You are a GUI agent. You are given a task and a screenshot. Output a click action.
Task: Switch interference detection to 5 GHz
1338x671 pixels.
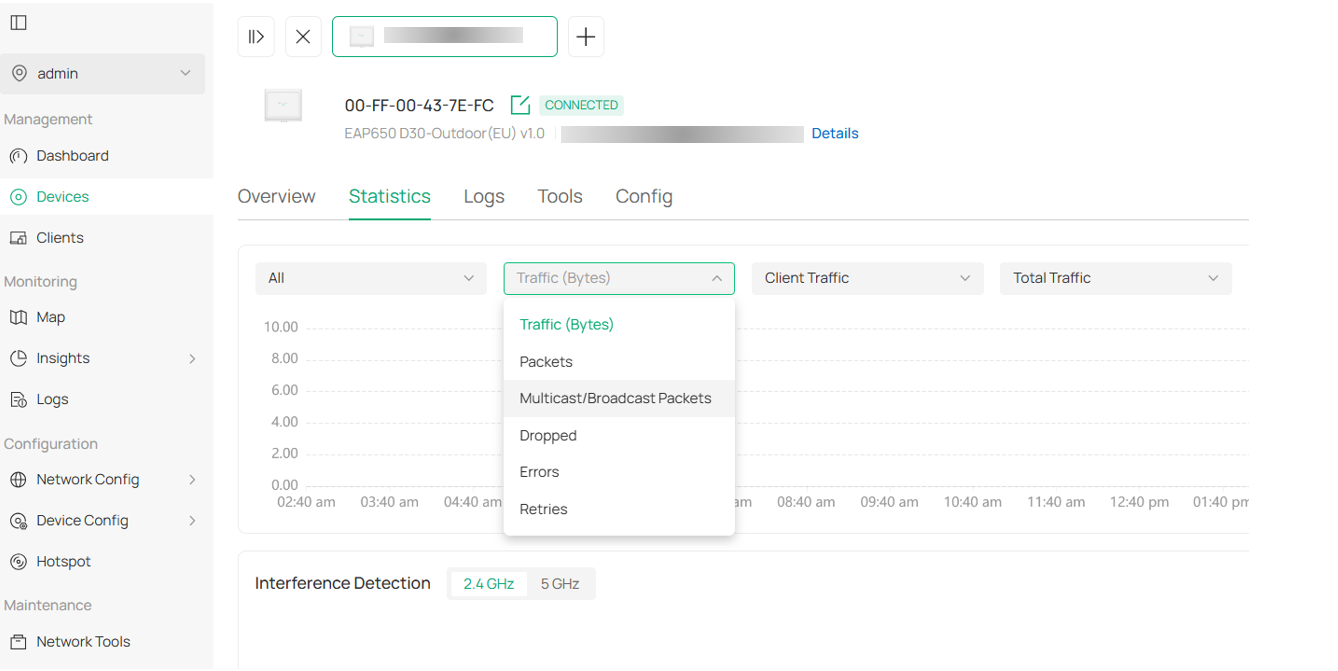[x=560, y=584]
